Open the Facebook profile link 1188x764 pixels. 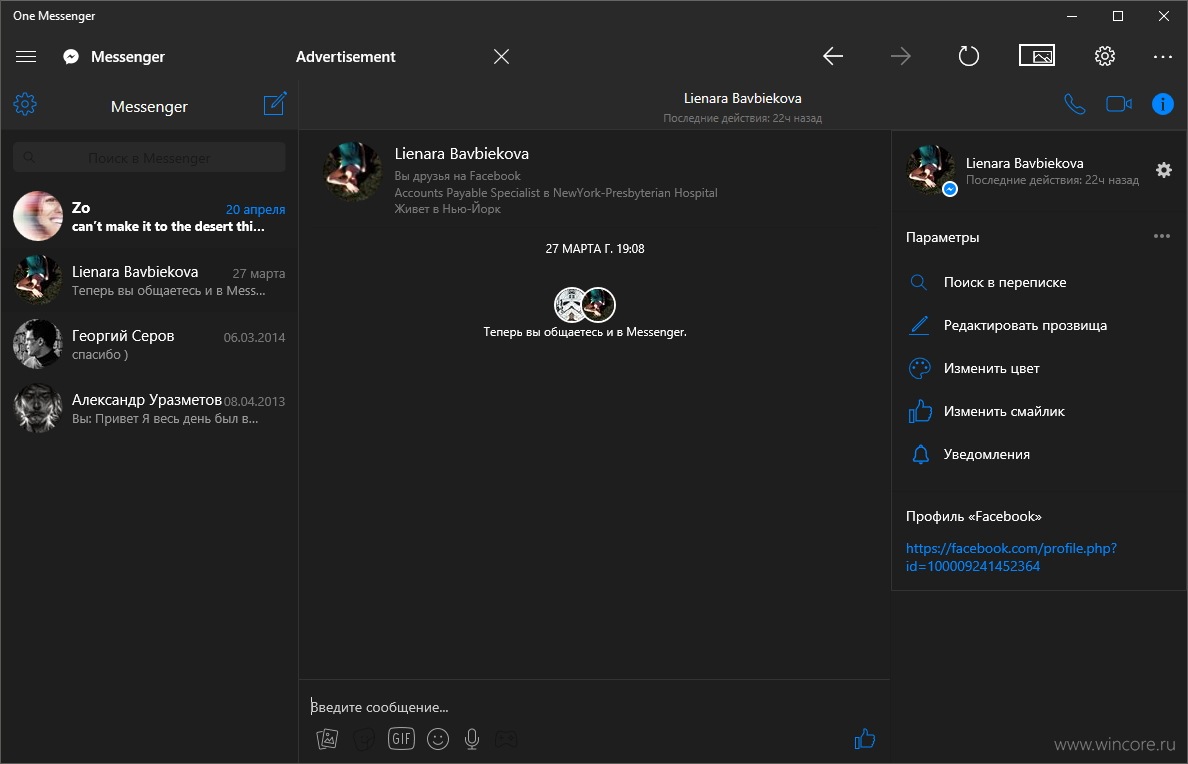point(1011,557)
